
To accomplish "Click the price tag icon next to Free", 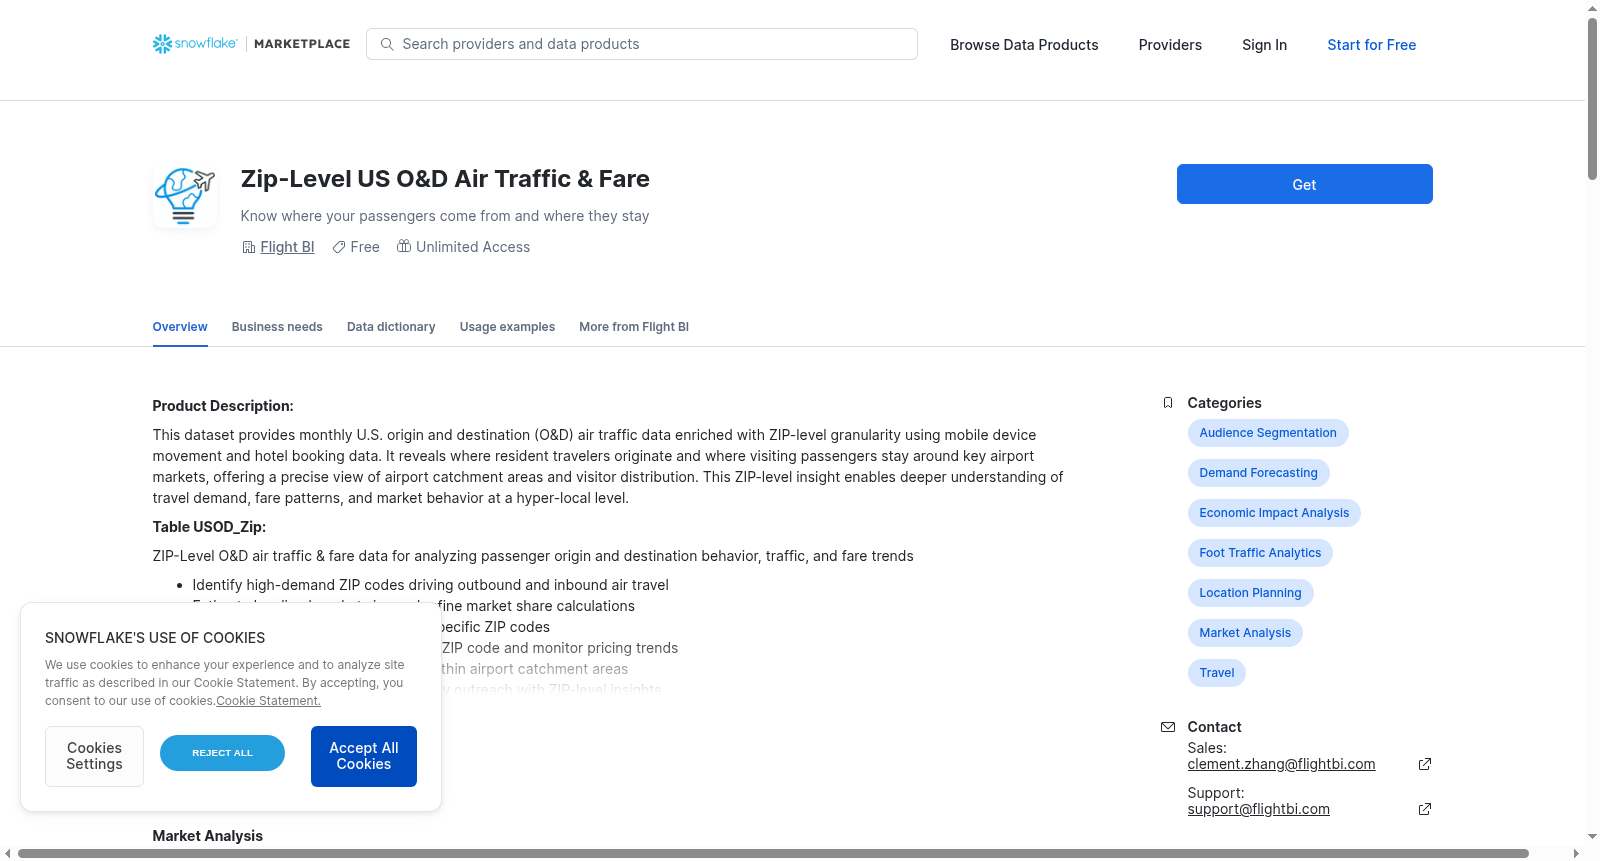I will (x=339, y=247).
